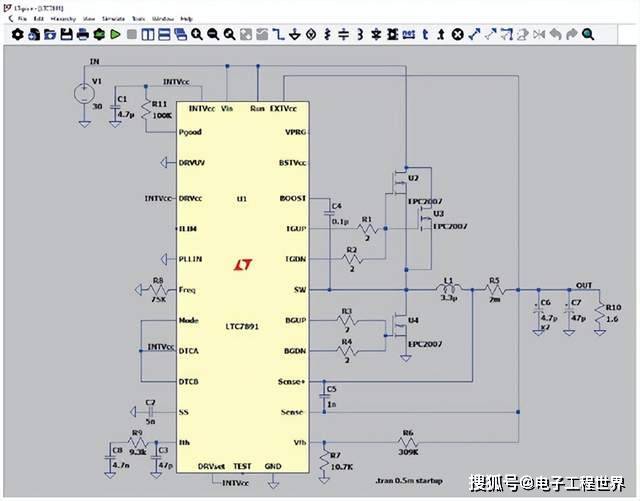Viewport: 640px width, 501px height.
Task: Click the Delete (circled X) tool
Action: (x=457, y=34)
